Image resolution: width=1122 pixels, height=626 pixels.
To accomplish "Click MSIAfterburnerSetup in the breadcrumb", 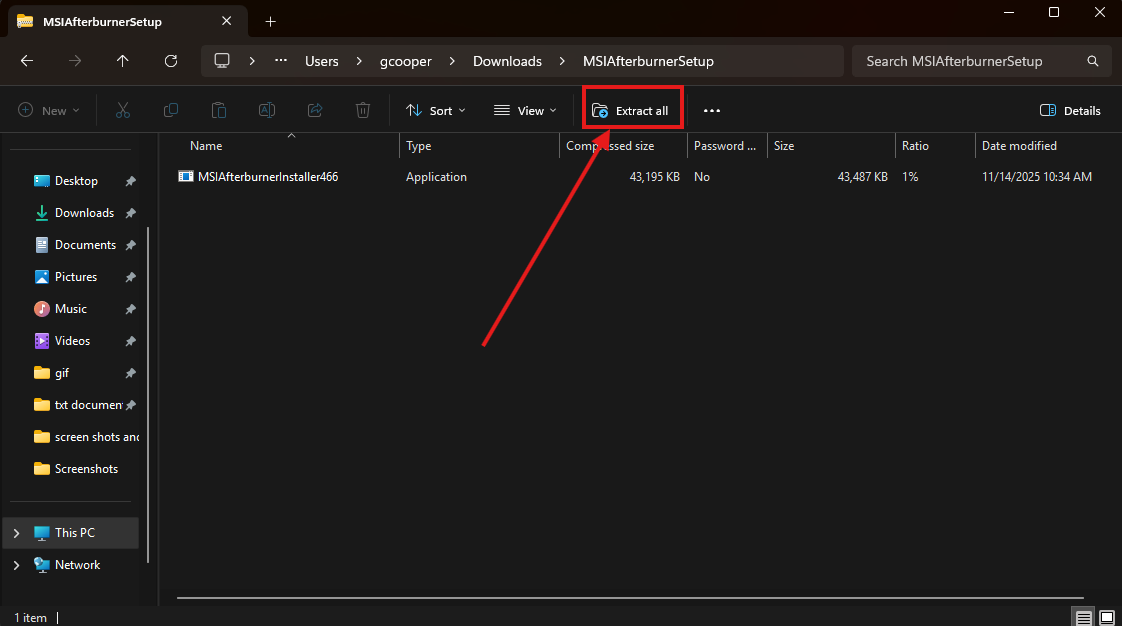I will click(648, 61).
